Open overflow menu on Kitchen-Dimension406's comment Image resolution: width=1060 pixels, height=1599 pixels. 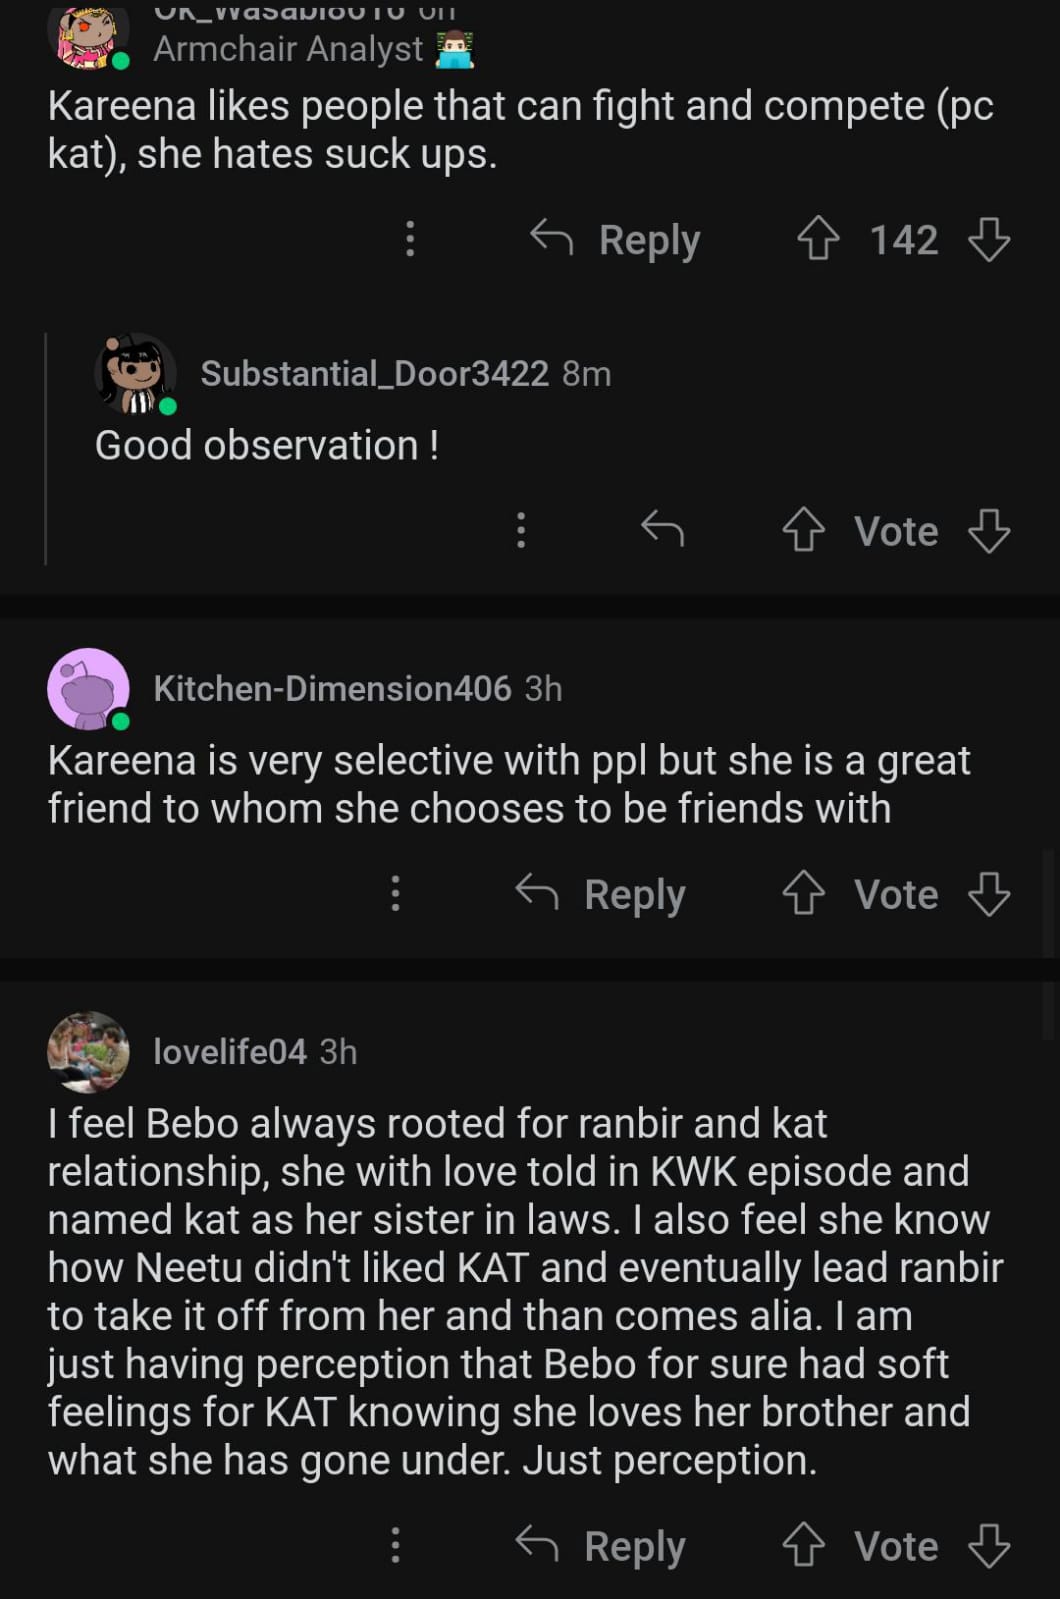(x=396, y=893)
